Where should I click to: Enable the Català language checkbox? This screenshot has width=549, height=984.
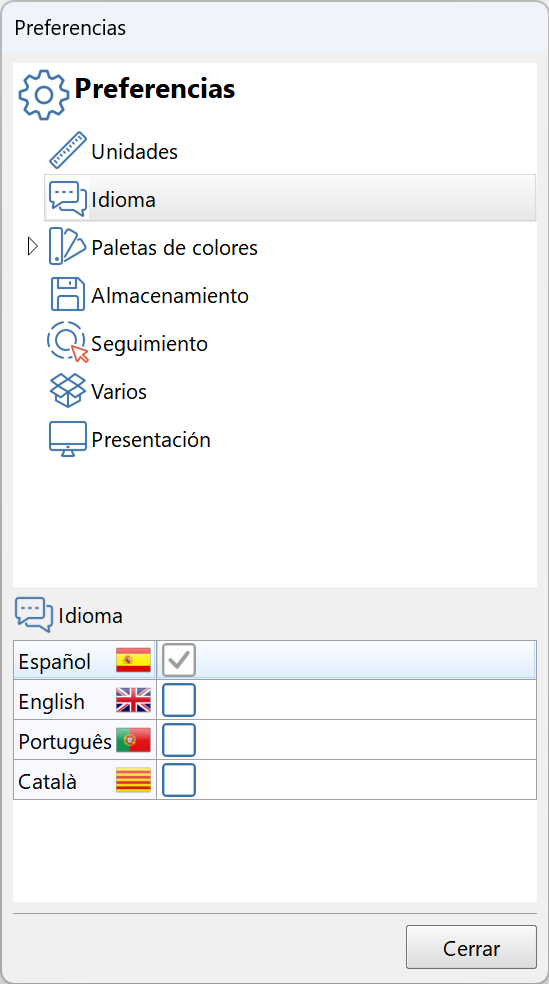(x=179, y=780)
